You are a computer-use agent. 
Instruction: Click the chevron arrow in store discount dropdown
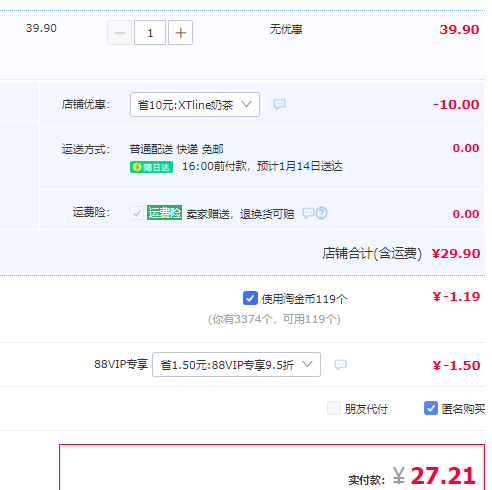pyautogui.click(x=246, y=104)
